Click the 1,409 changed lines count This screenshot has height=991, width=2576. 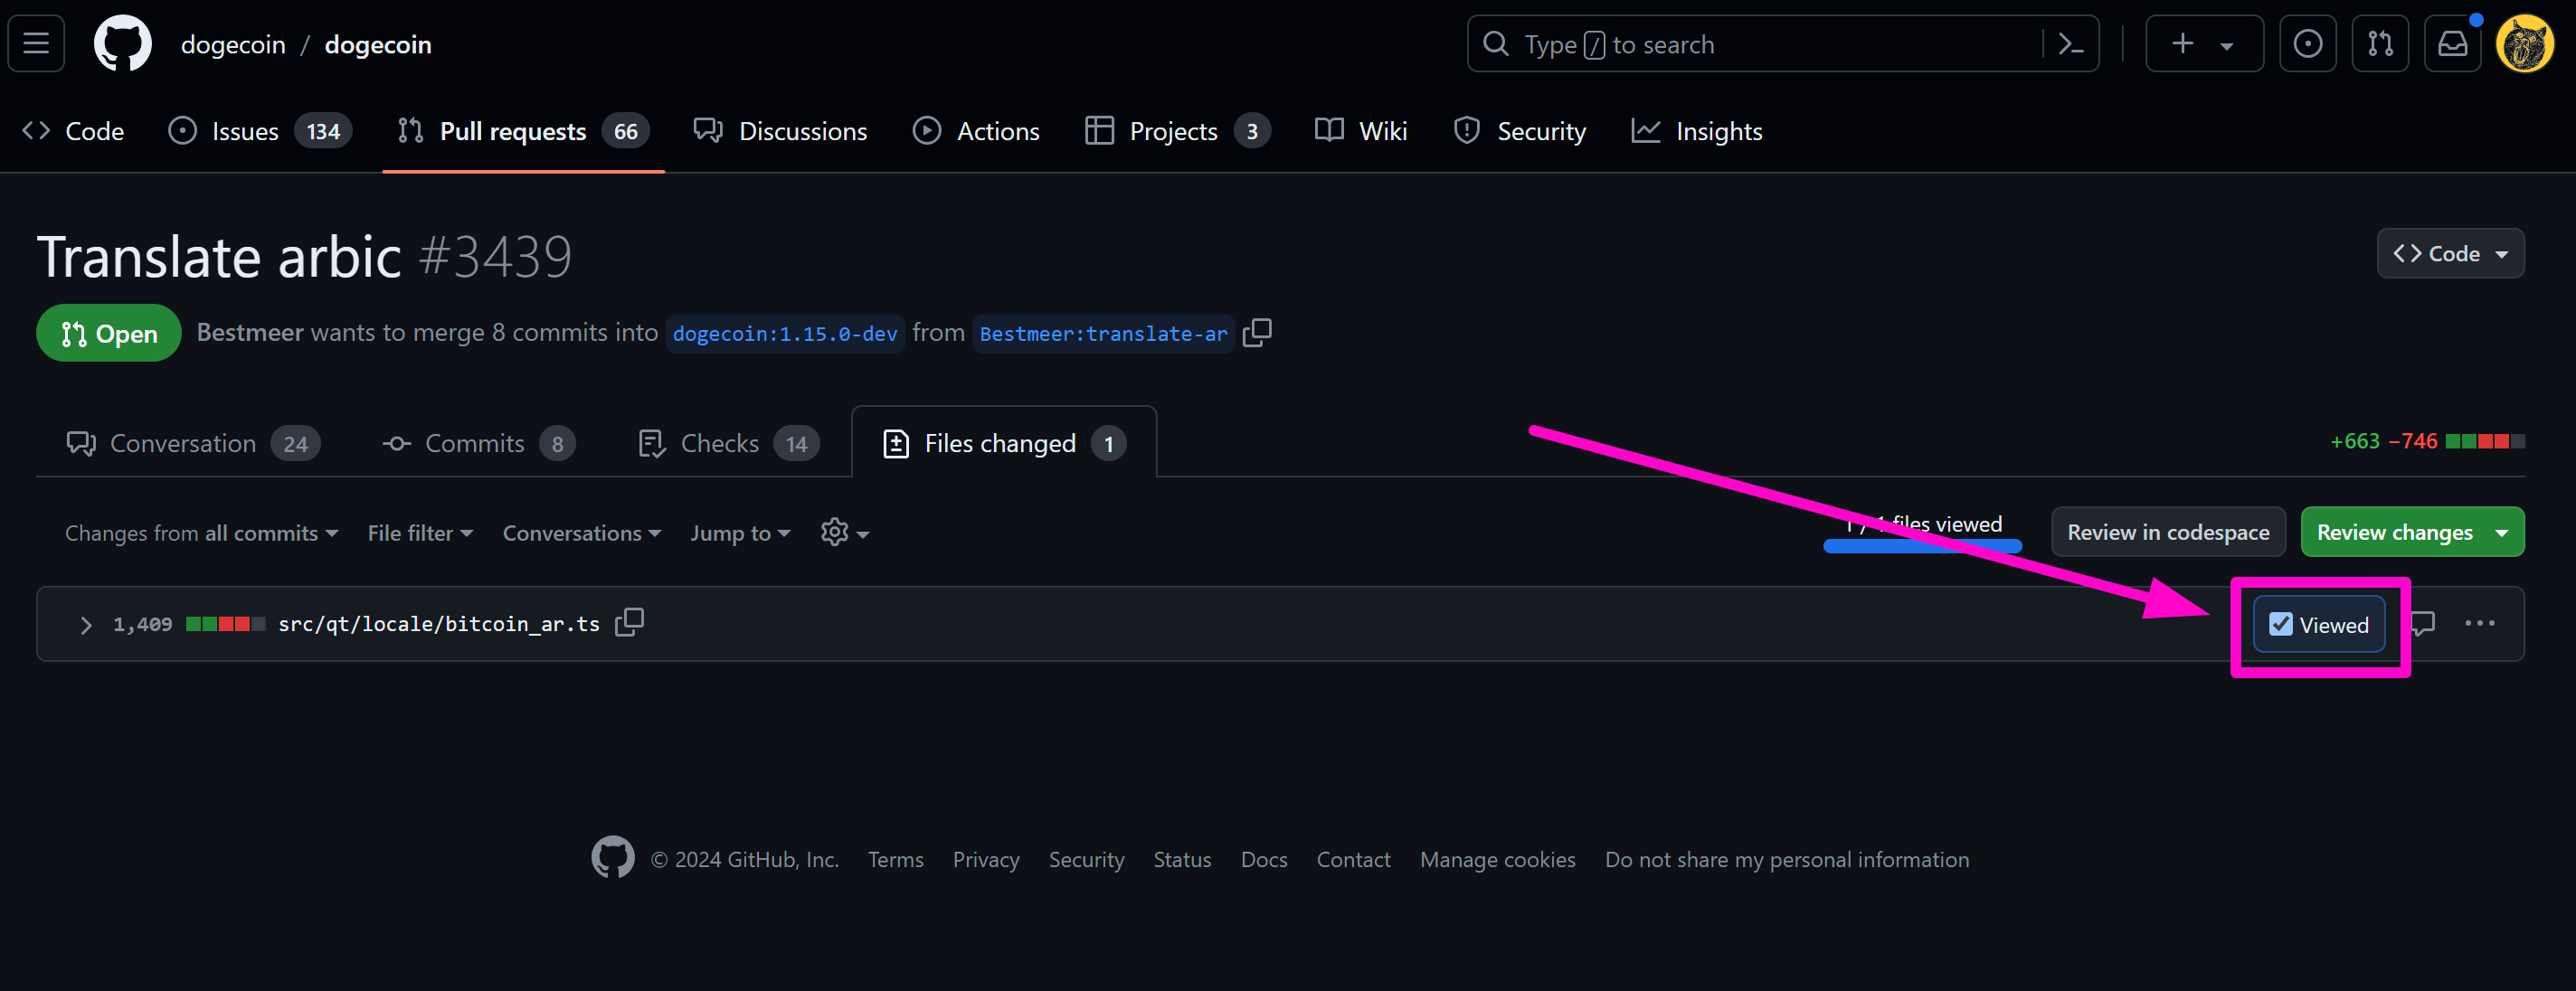point(142,624)
